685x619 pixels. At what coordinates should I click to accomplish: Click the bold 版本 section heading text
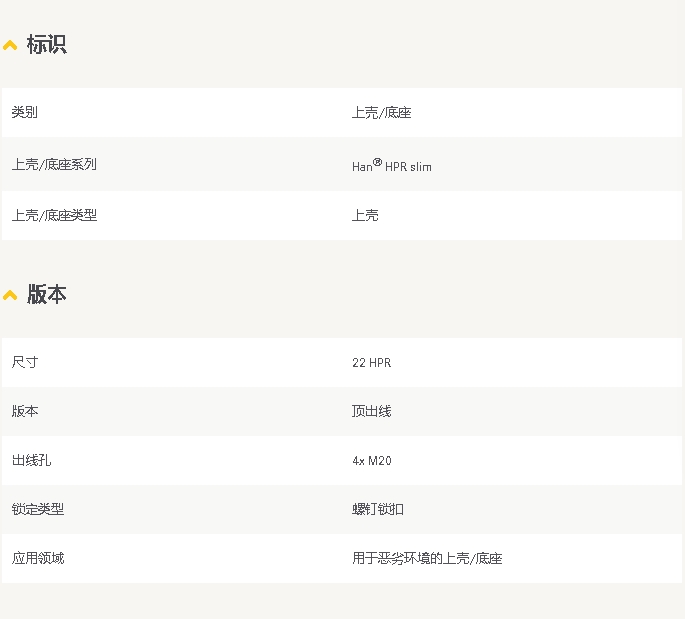[x=46, y=295]
